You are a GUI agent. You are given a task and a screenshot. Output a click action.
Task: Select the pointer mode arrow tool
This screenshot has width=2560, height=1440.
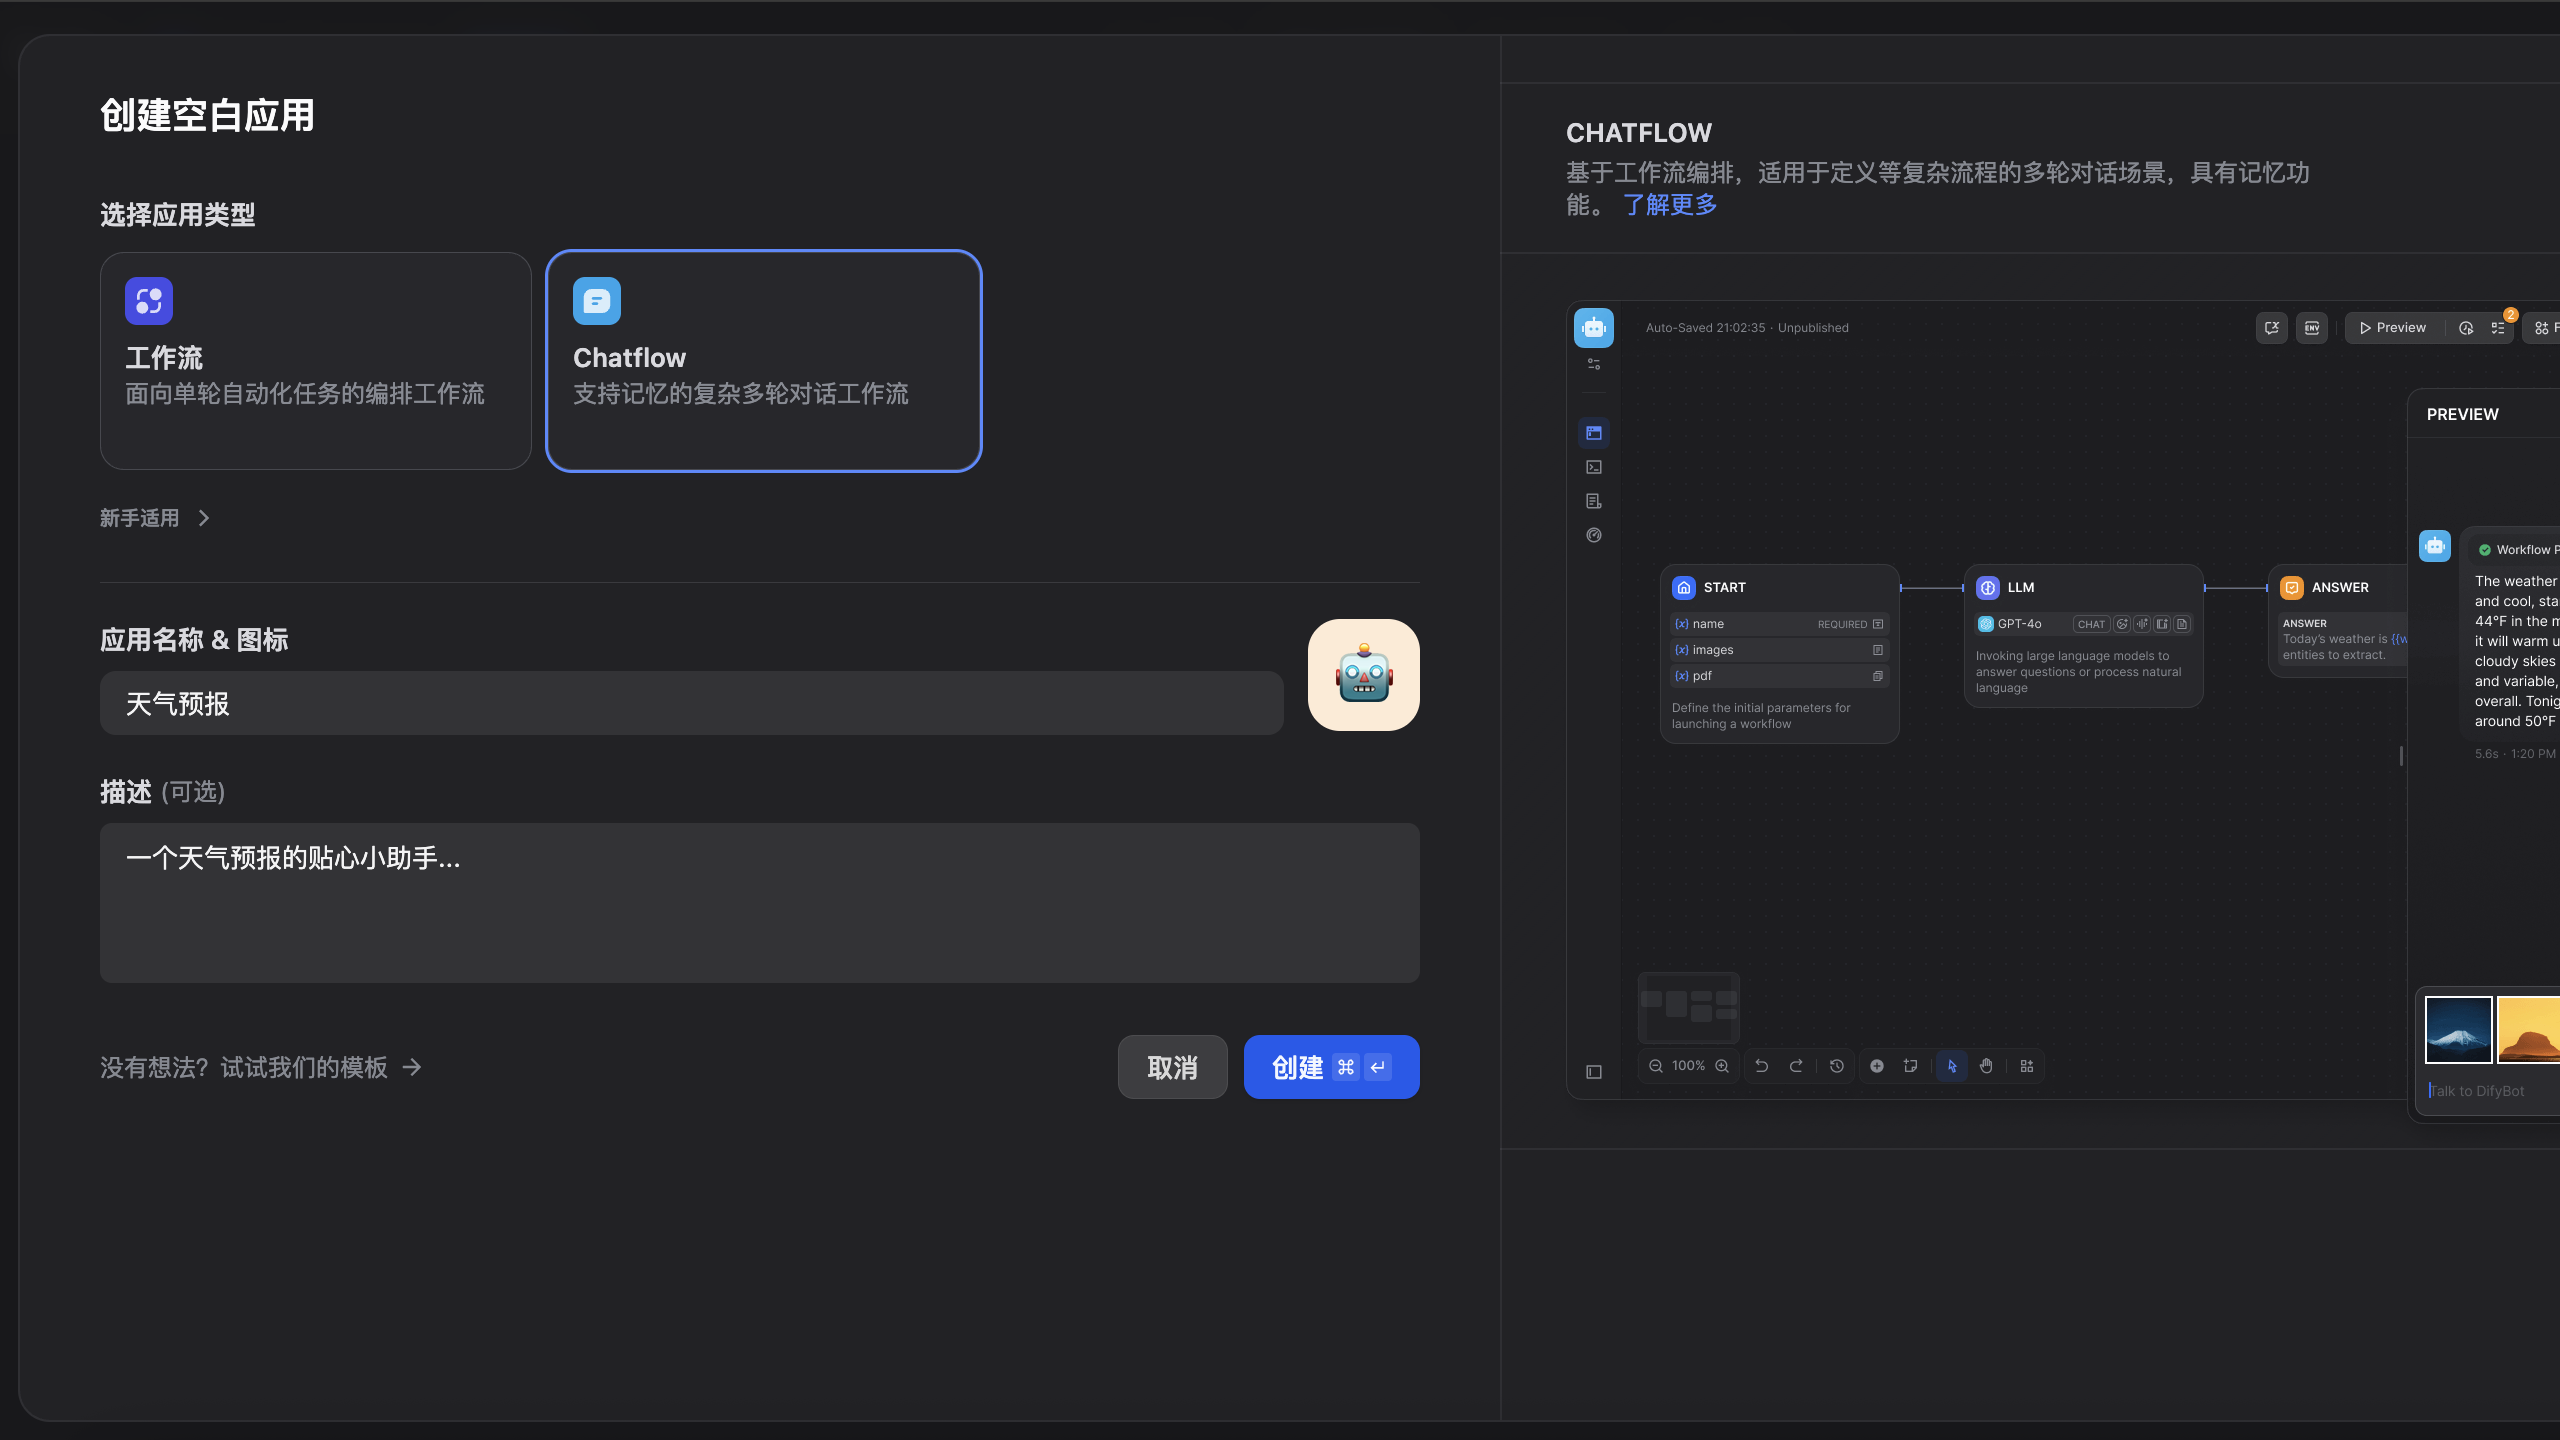point(1952,1066)
